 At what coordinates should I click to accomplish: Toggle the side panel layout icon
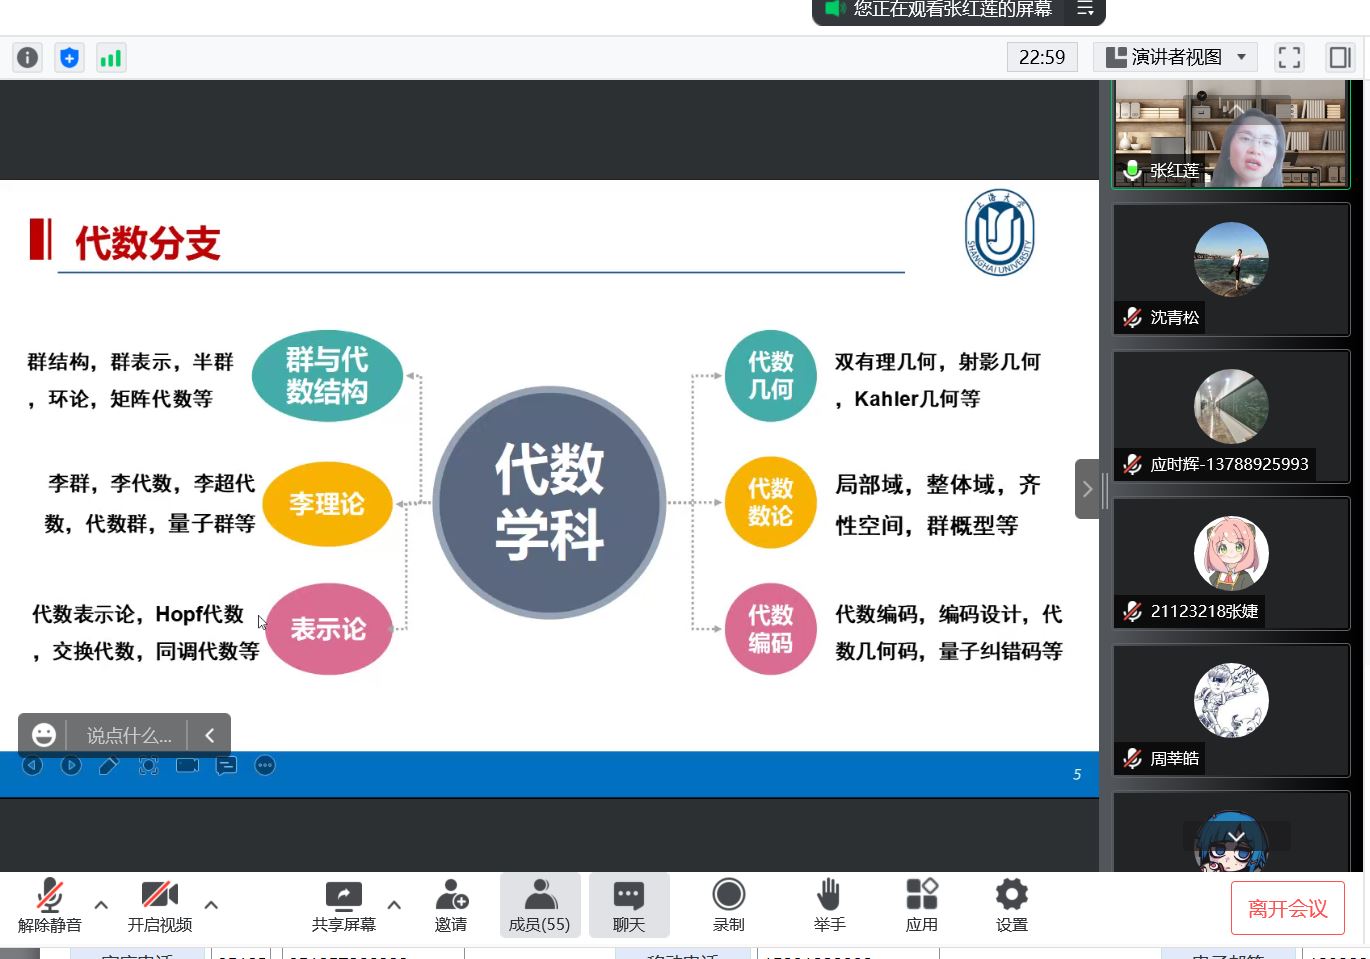pos(1339,58)
